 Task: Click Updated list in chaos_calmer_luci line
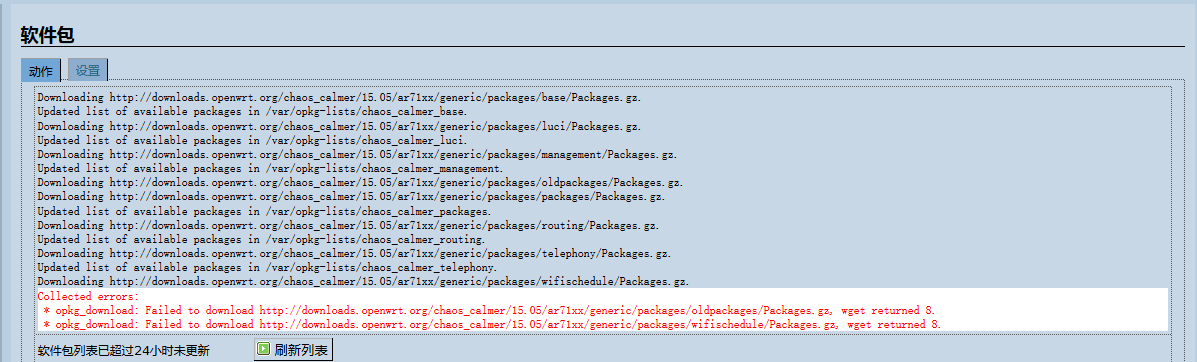tap(253, 141)
